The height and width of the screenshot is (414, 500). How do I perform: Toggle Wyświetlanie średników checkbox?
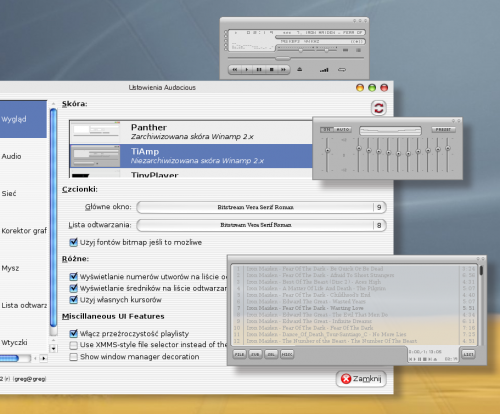[73, 288]
